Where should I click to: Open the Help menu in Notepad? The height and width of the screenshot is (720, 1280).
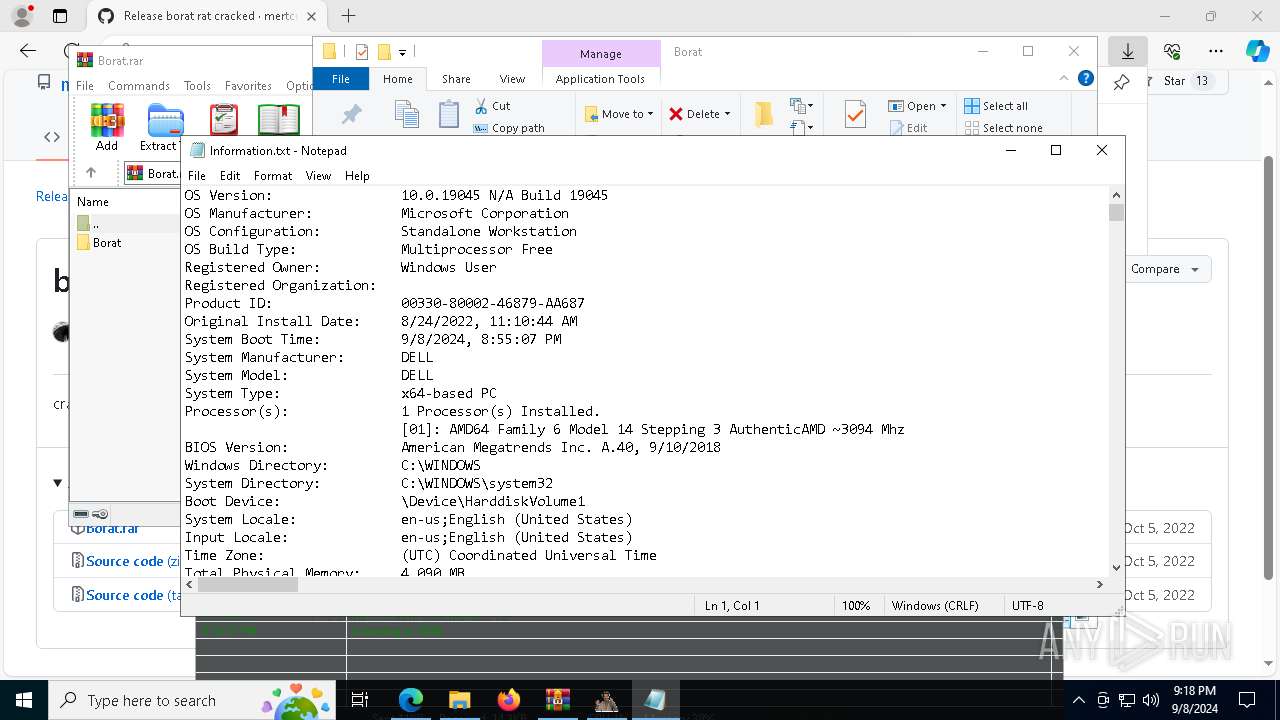point(357,175)
